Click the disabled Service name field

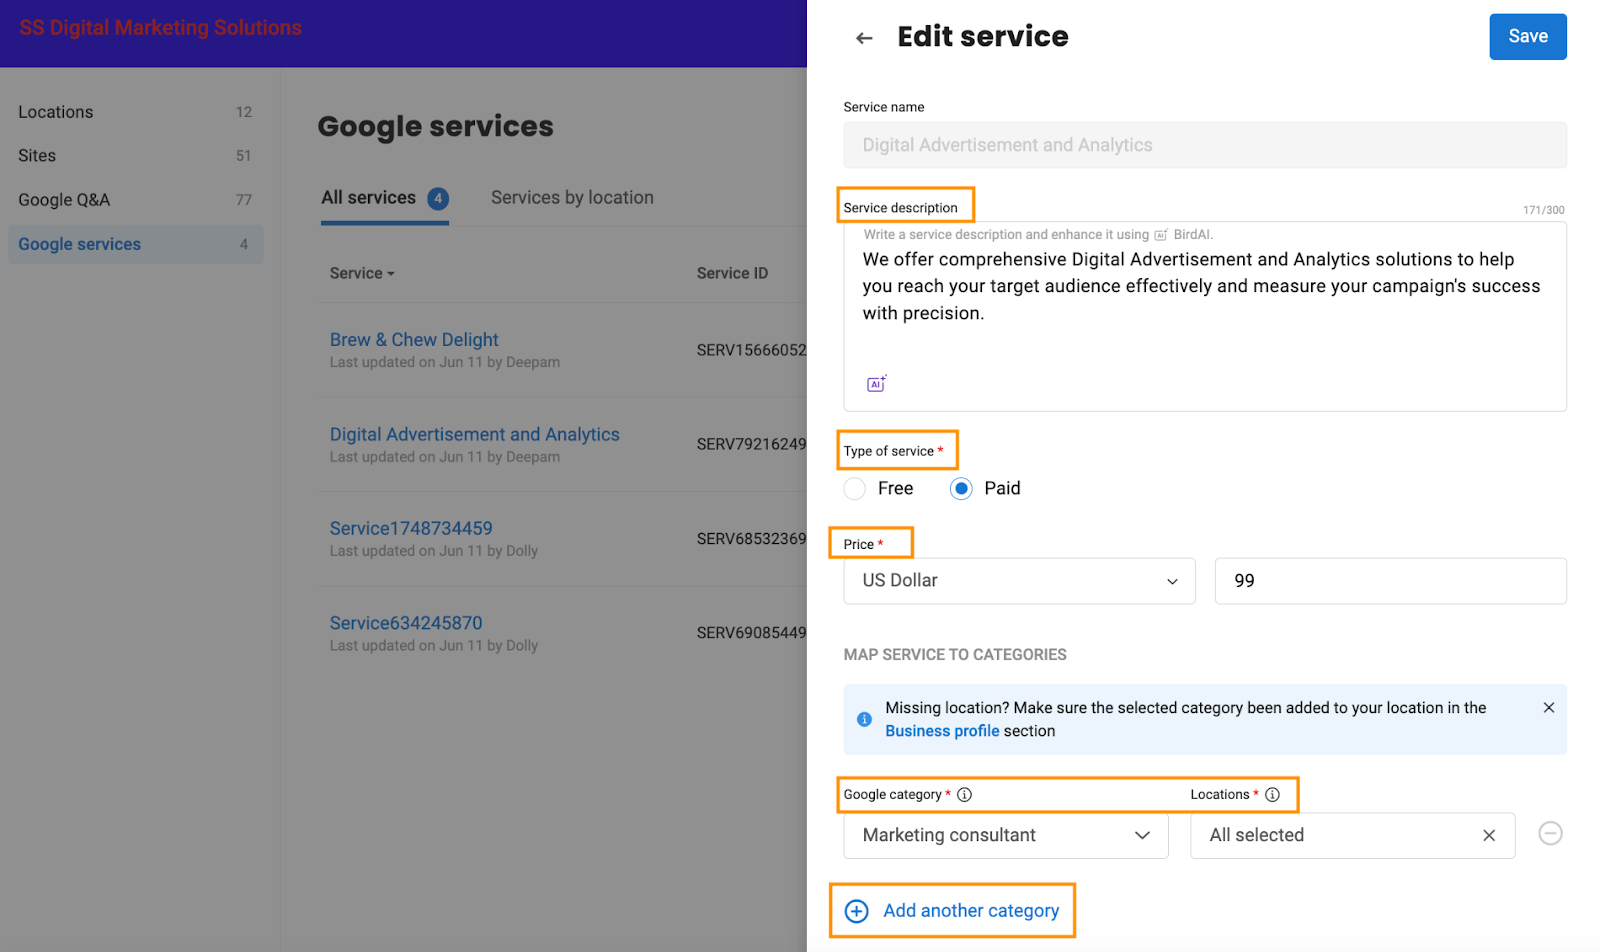point(1205,145)
